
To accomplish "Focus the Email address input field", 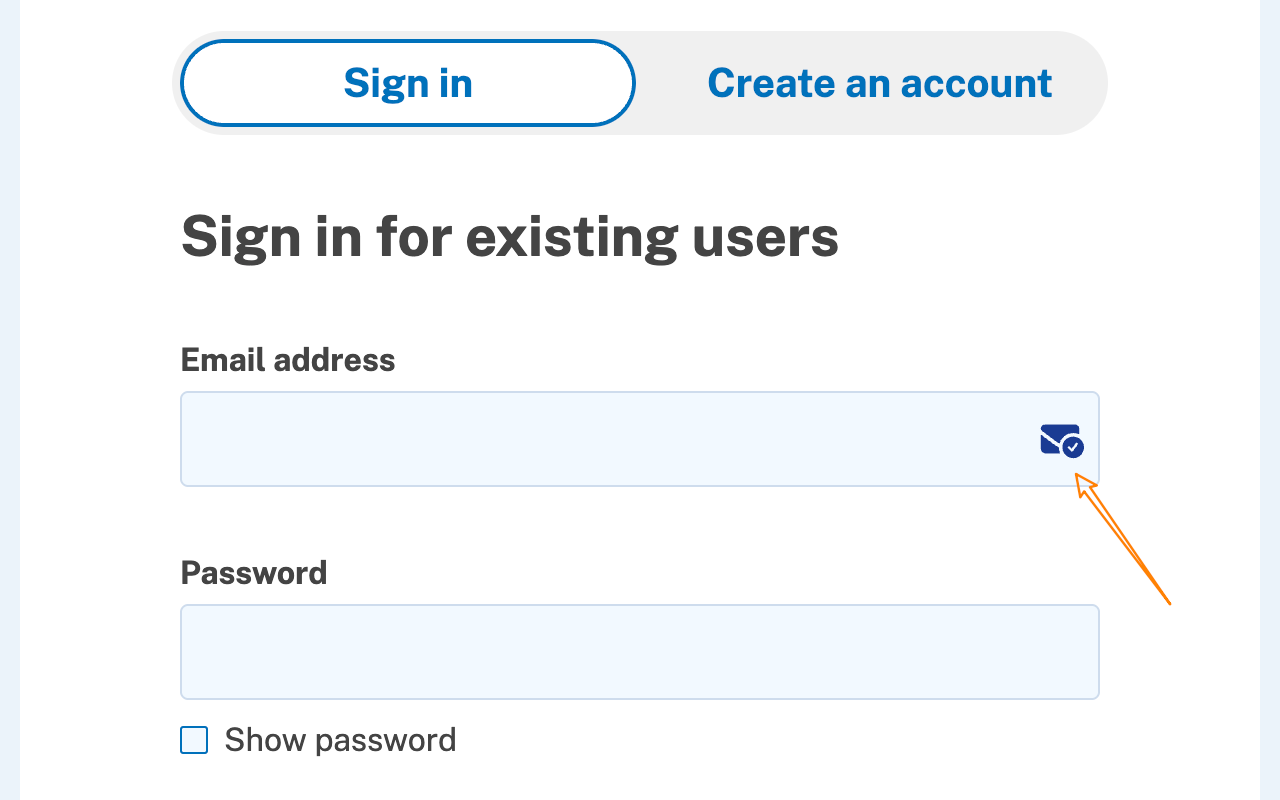I will (600, 439).
